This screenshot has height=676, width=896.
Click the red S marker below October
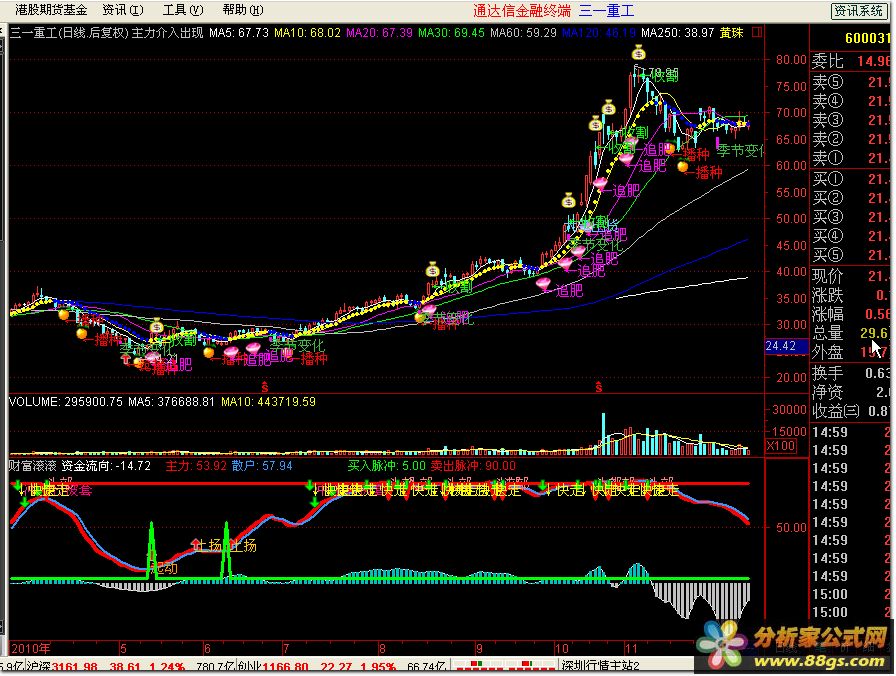tap(598, 387)
